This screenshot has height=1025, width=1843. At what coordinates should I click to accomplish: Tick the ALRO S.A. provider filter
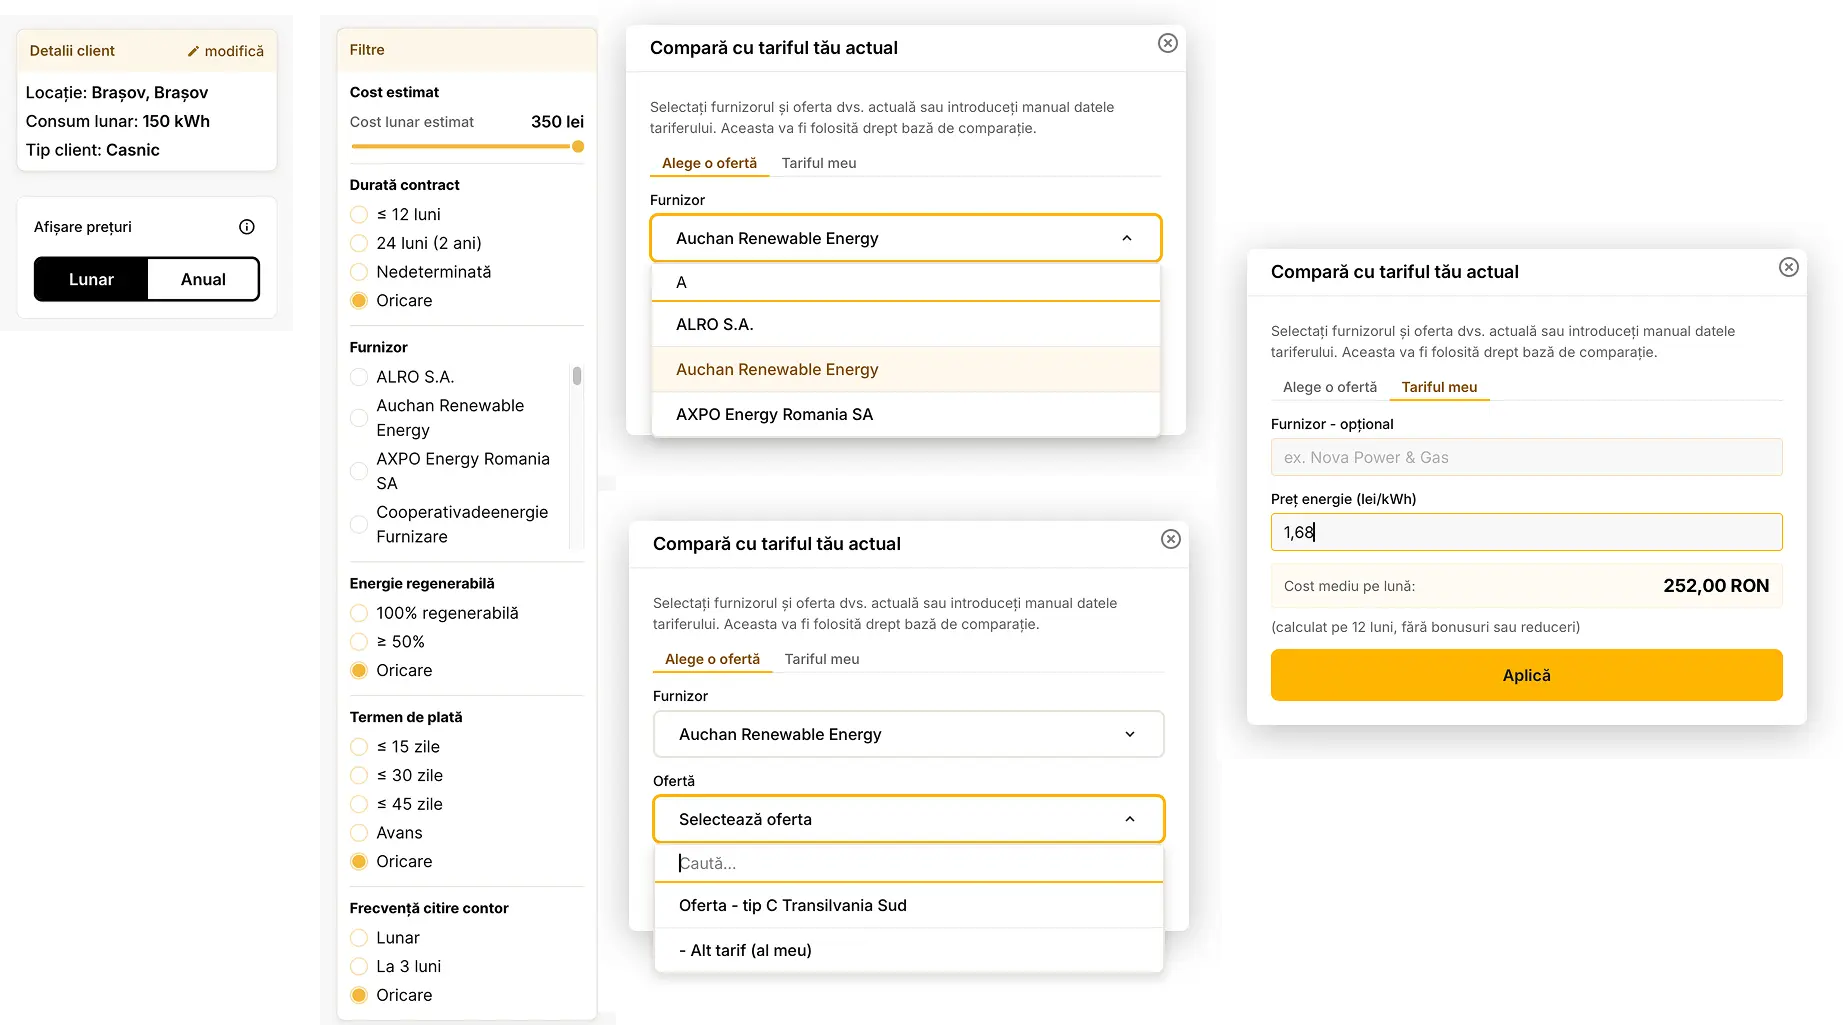point(359,377)
